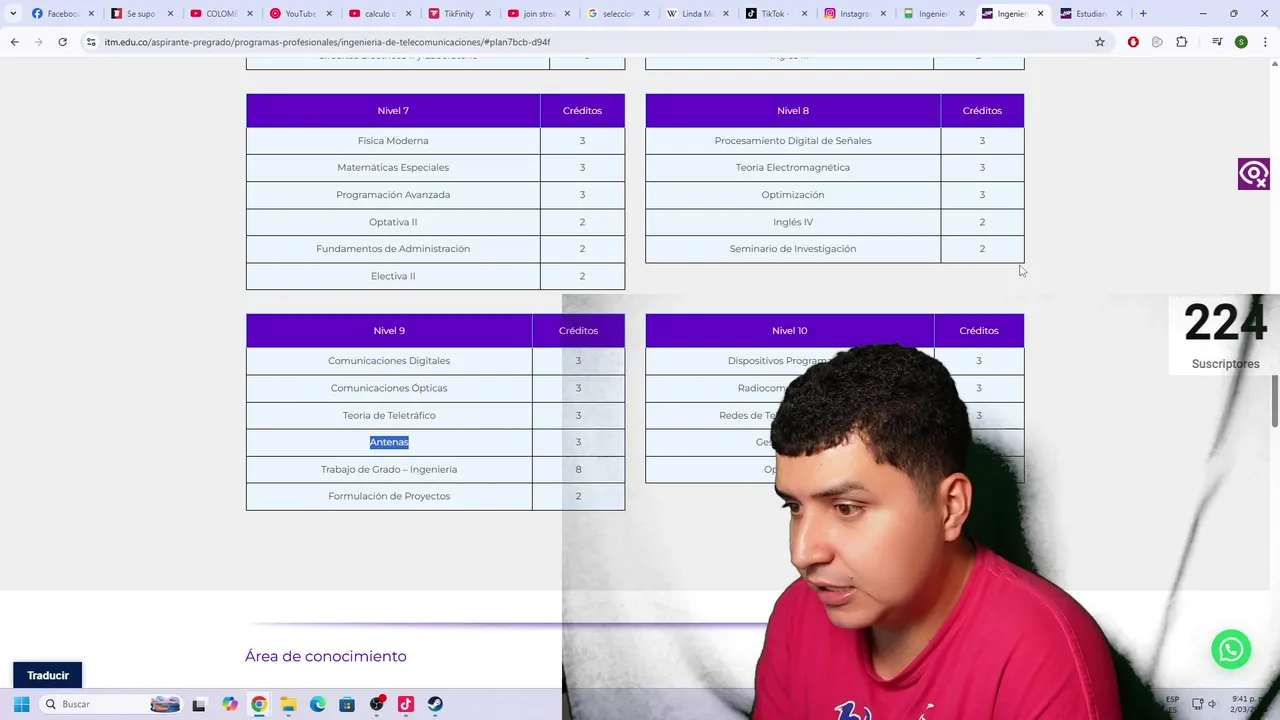The image size is (1280, 720).
Task: Switch to Chrome in the taskbar
Action: click(x=259, y=704)
